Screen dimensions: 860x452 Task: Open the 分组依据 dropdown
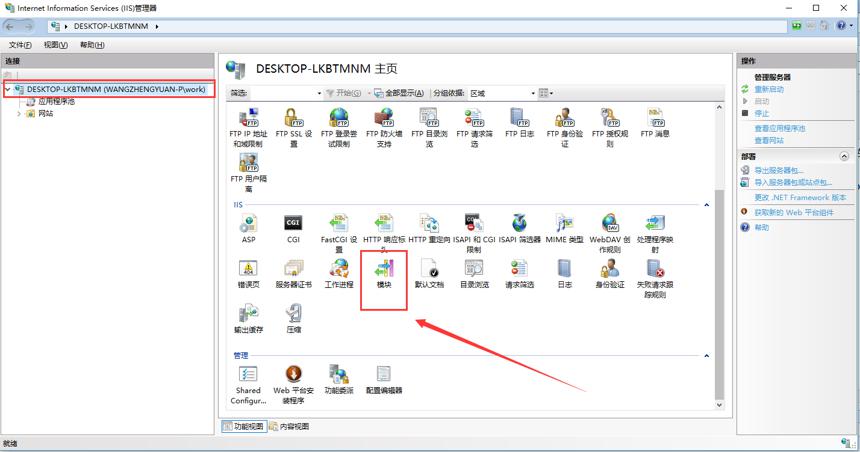(x=502, y=93)
